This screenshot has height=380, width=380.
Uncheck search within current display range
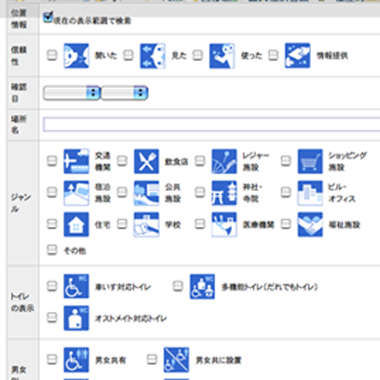point(48,17)
